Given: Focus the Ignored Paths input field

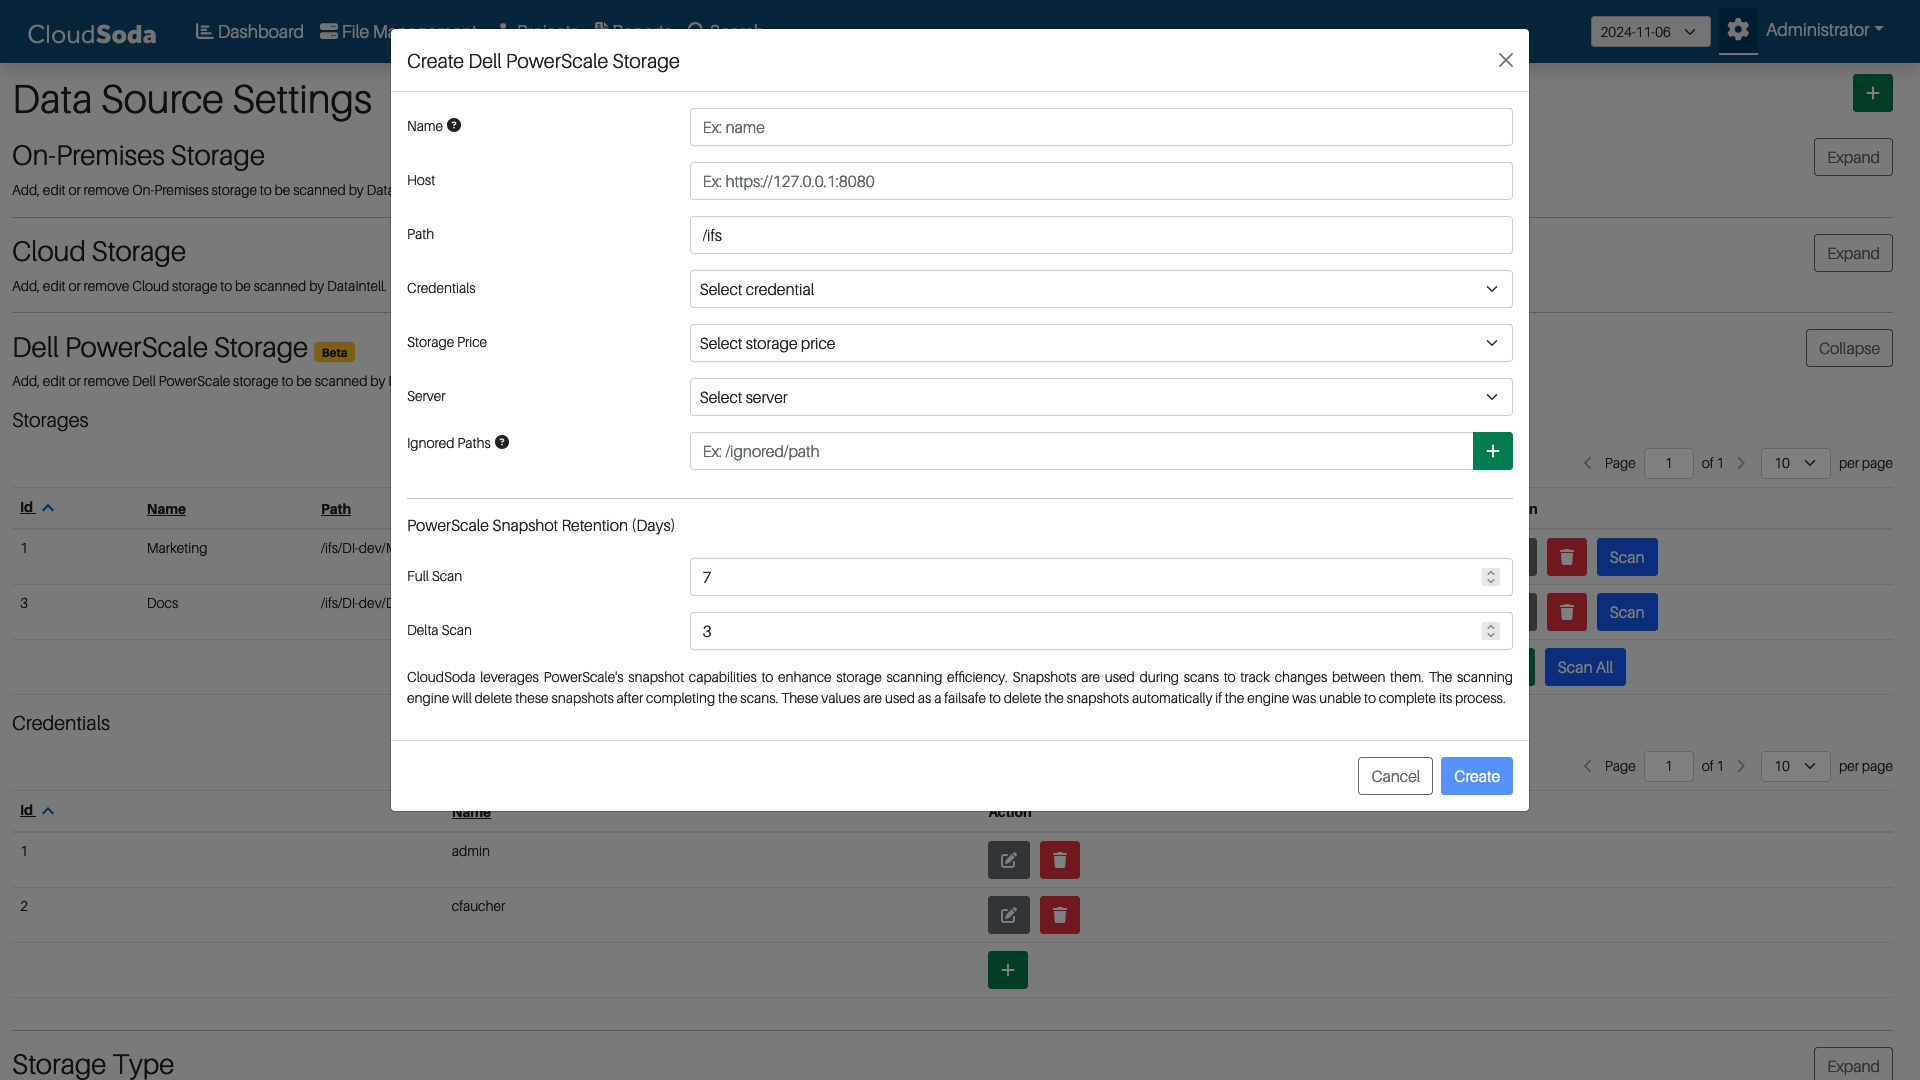Looking at the screenshot, I should (x=1081, y=451).
